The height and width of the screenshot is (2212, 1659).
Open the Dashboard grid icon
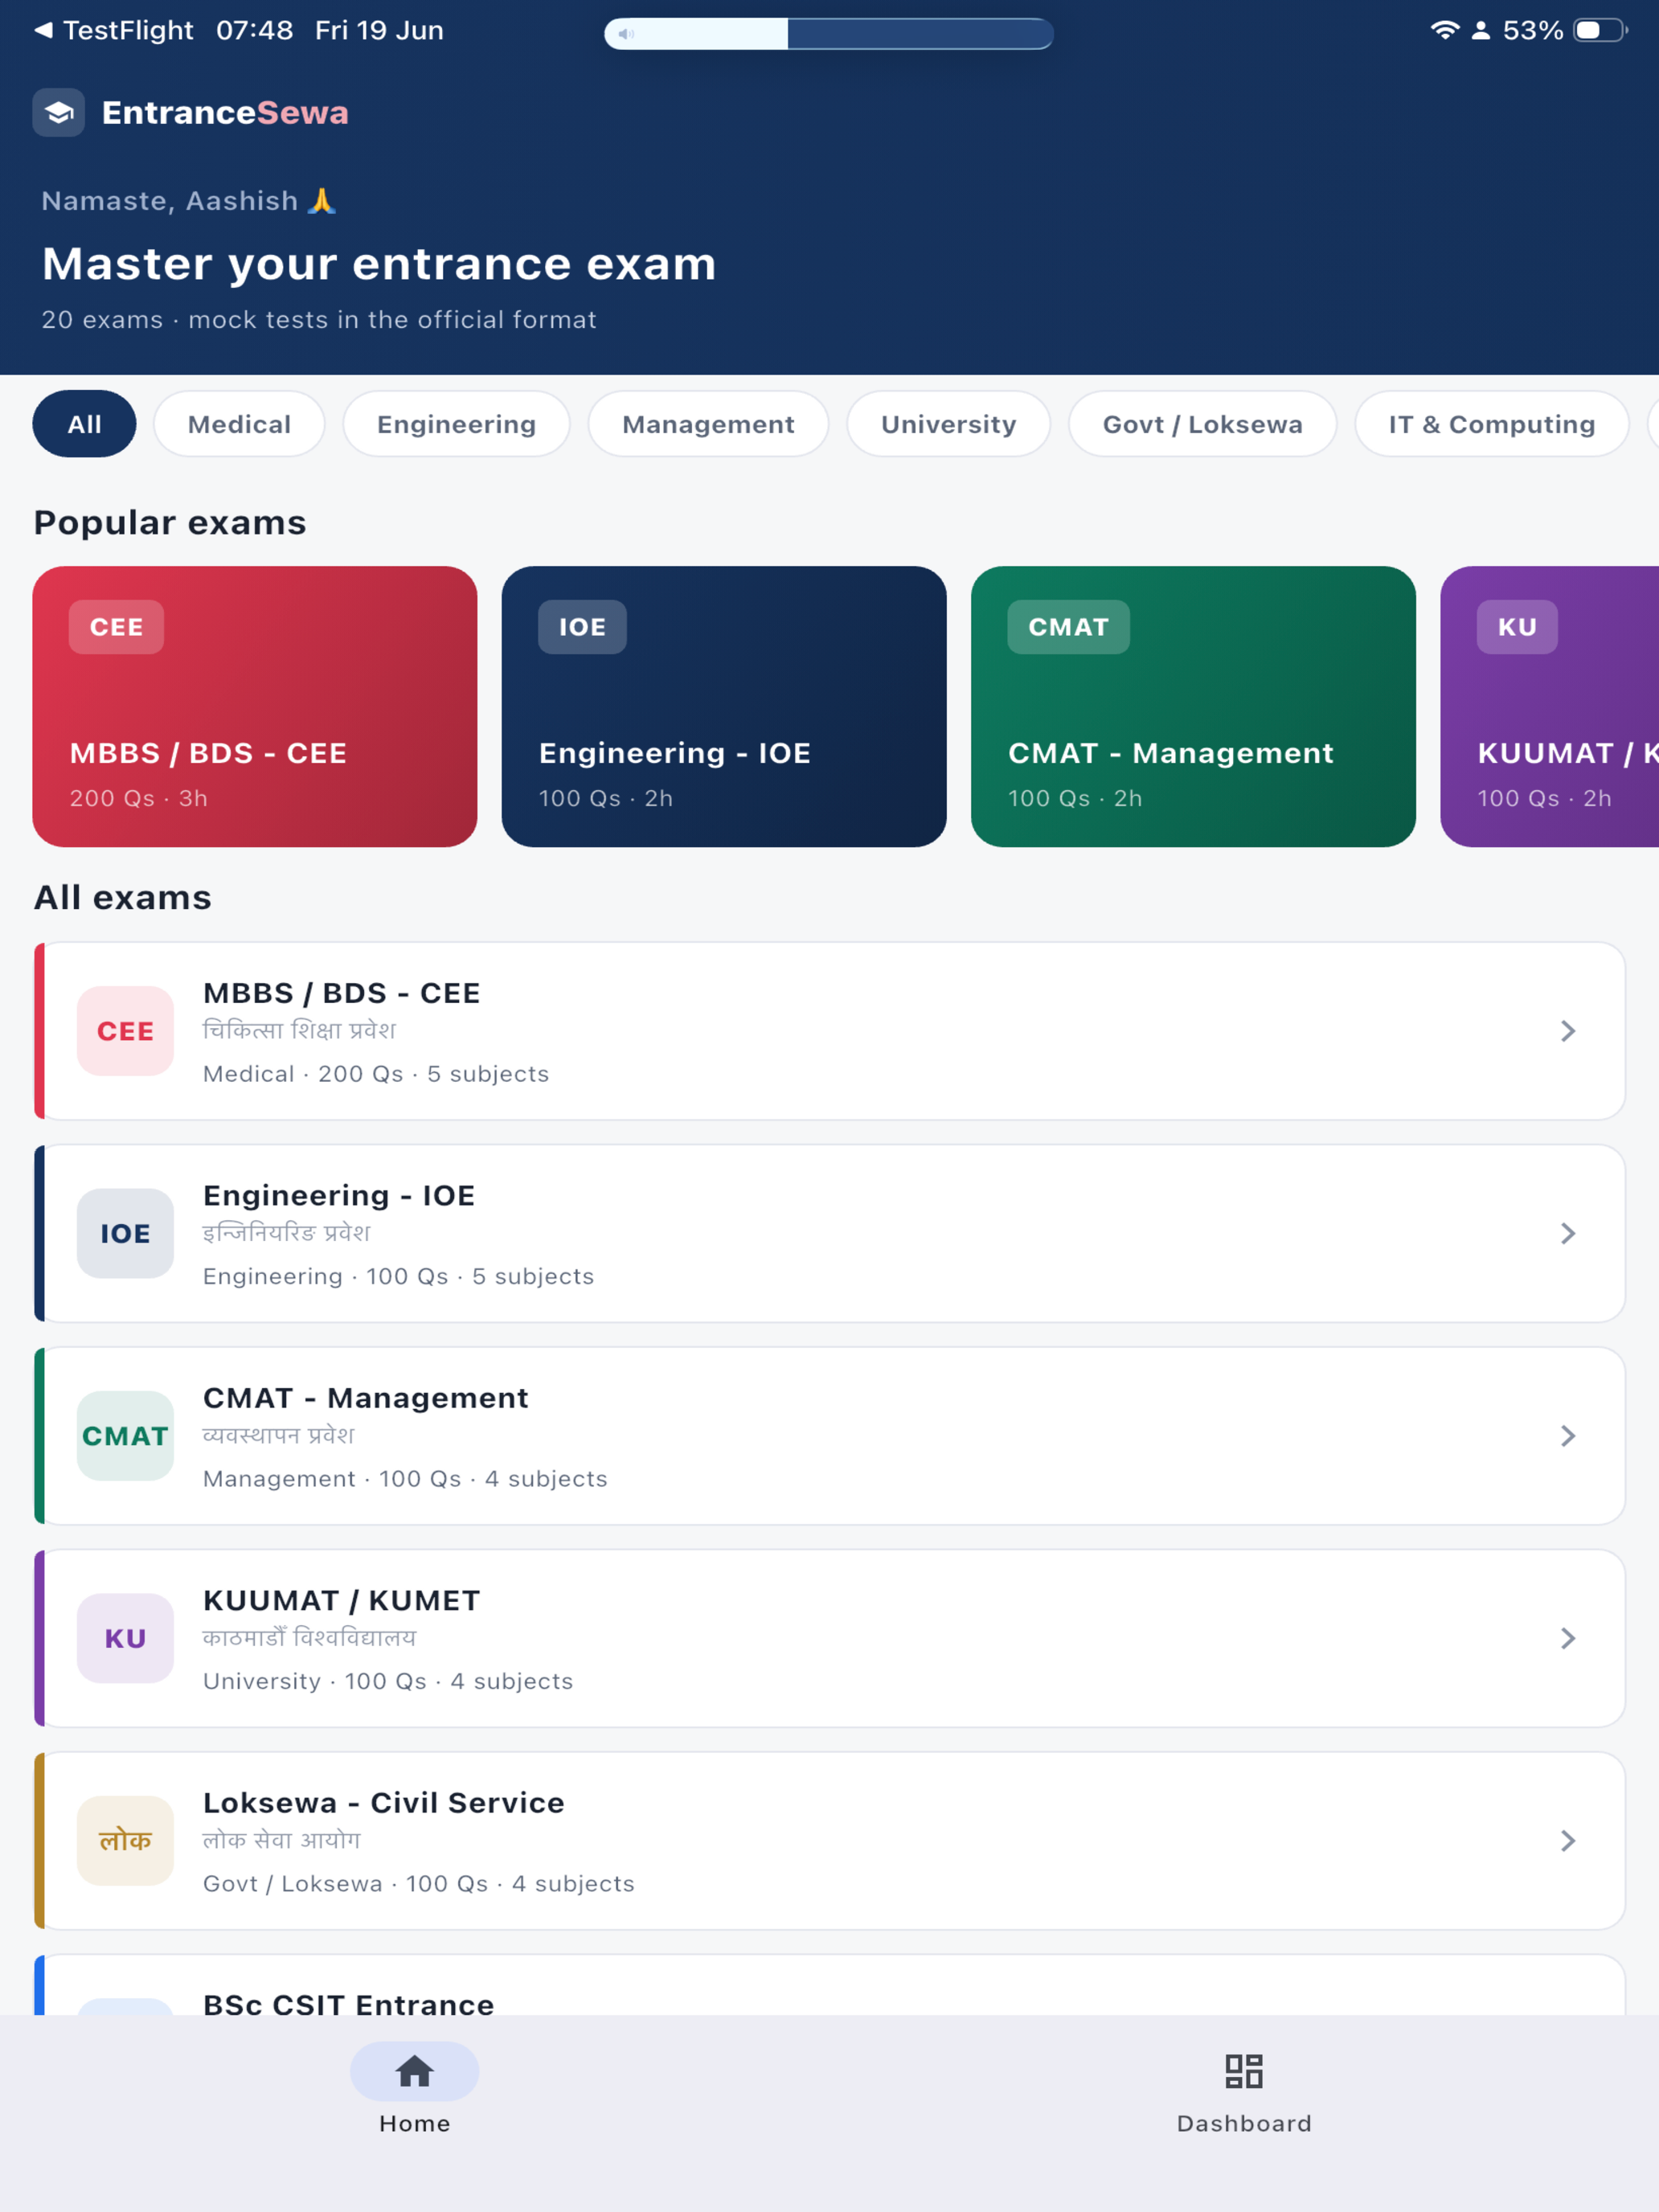(1244, 2071)
